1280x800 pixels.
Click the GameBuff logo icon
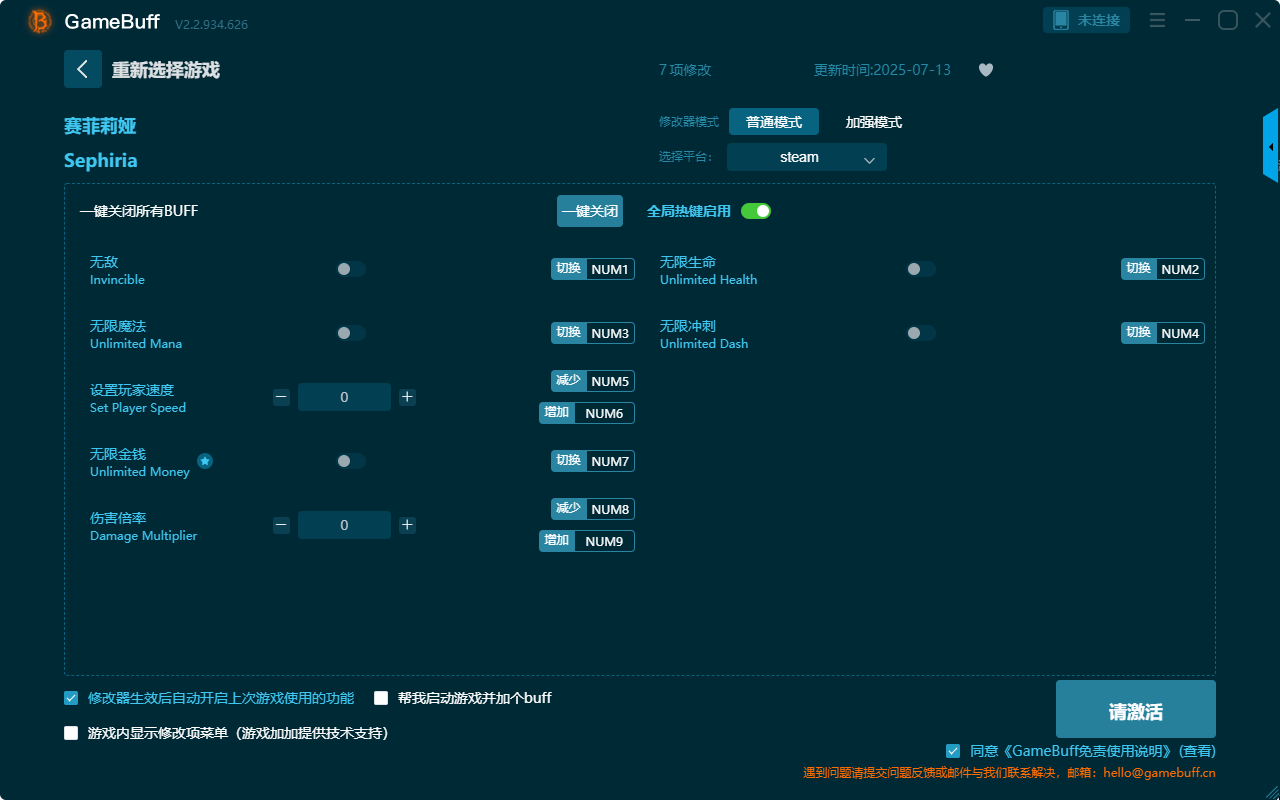[40, 21]
